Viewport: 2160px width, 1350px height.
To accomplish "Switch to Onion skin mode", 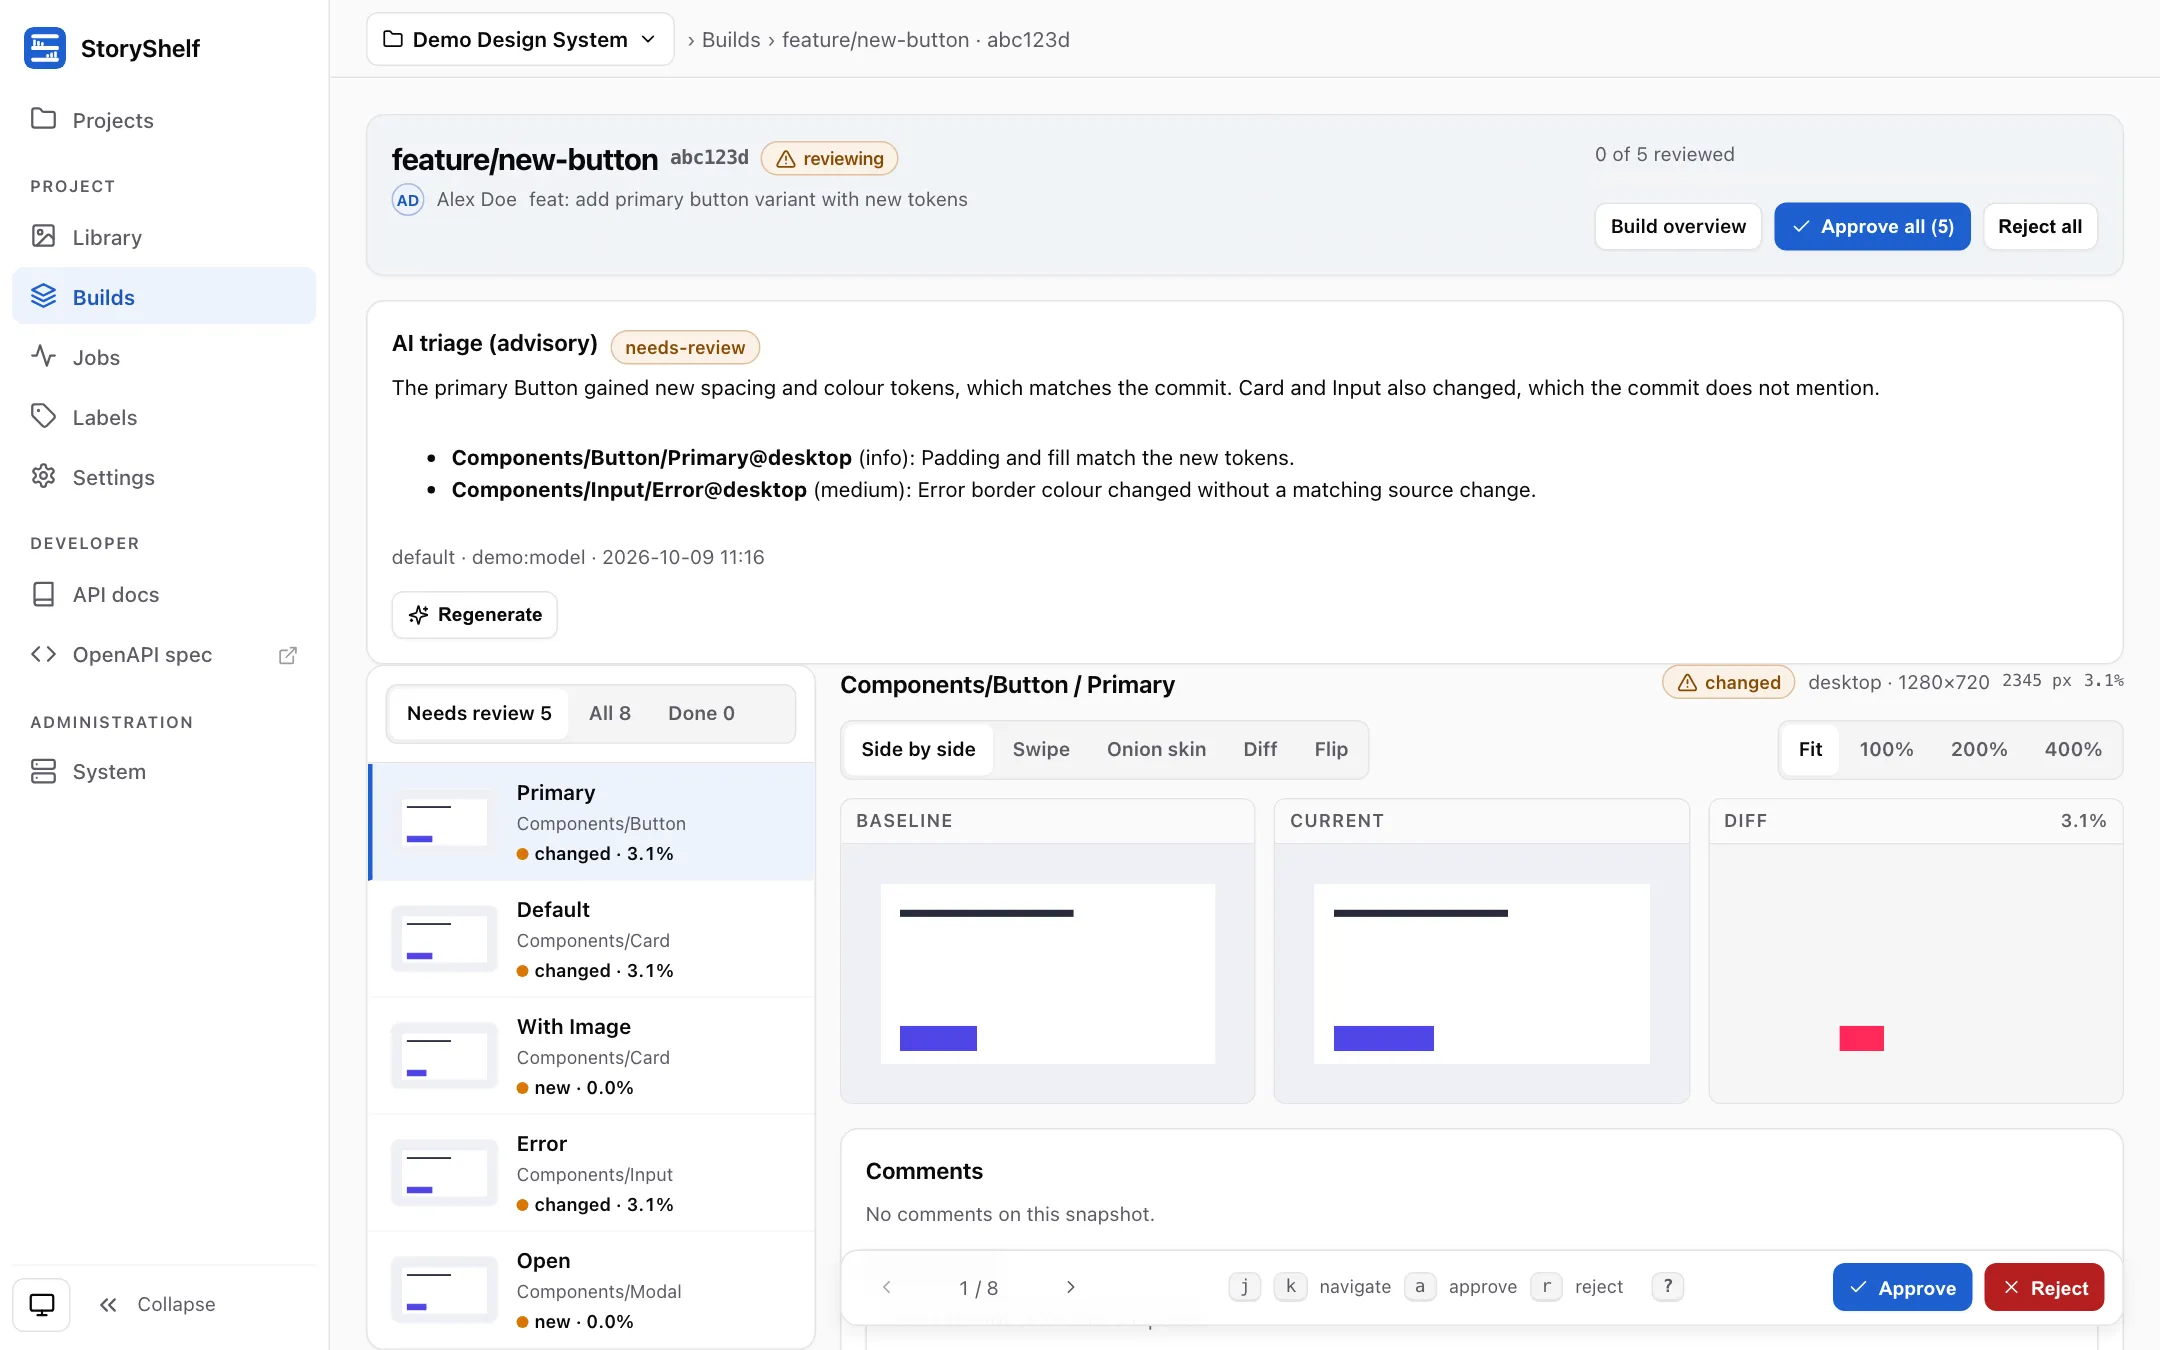I will [1156, 749].
